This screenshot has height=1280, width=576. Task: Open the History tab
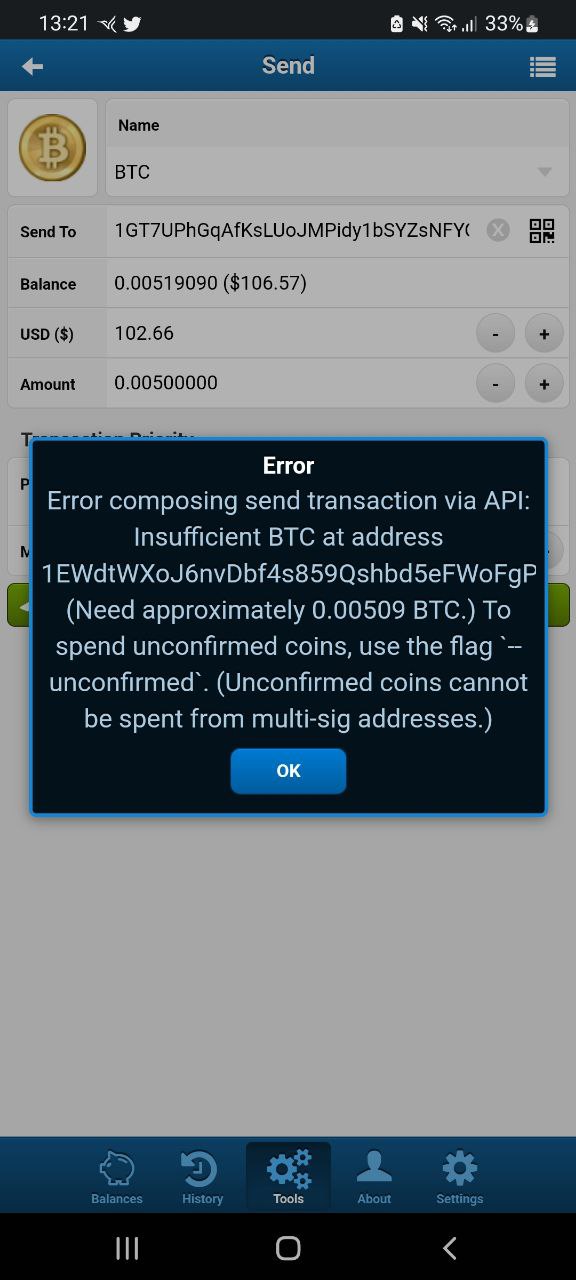point(202,1177)
